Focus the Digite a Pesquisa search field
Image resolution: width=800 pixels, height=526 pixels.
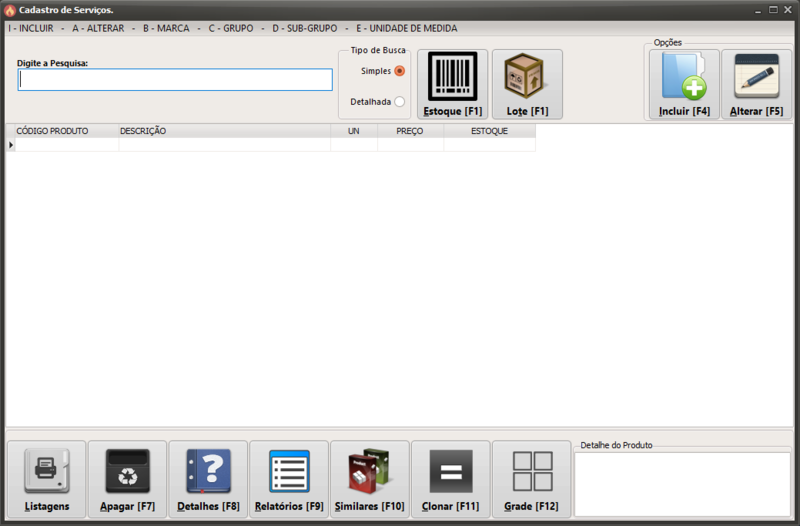pos(175,80)
